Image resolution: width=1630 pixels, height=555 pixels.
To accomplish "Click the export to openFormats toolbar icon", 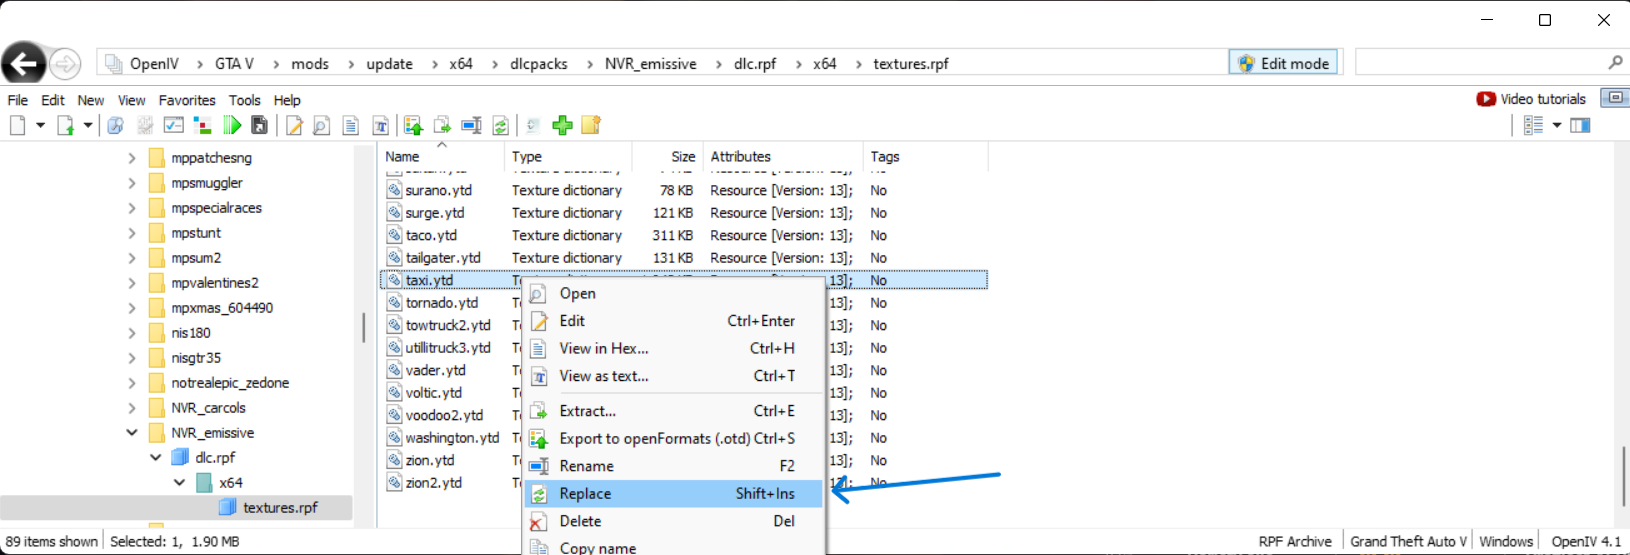I will pos(413,125).
